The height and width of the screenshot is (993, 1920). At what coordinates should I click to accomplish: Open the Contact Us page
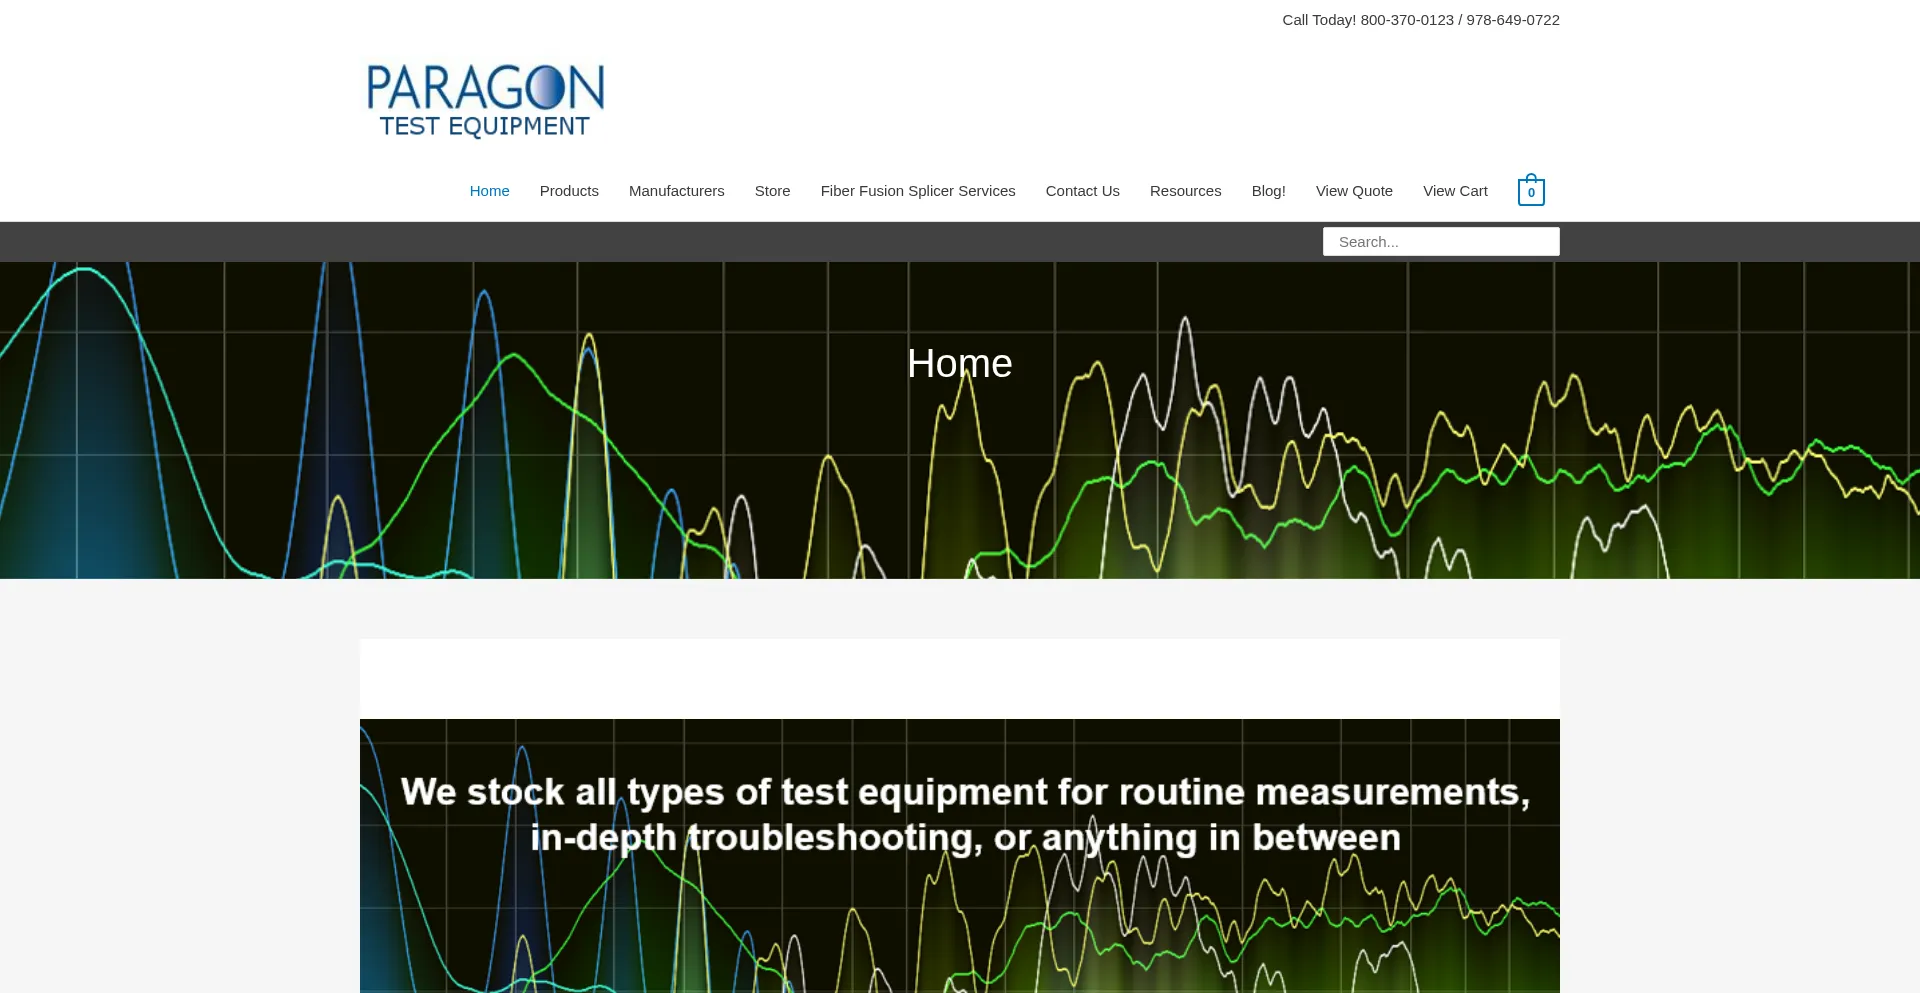(1082, 191)
